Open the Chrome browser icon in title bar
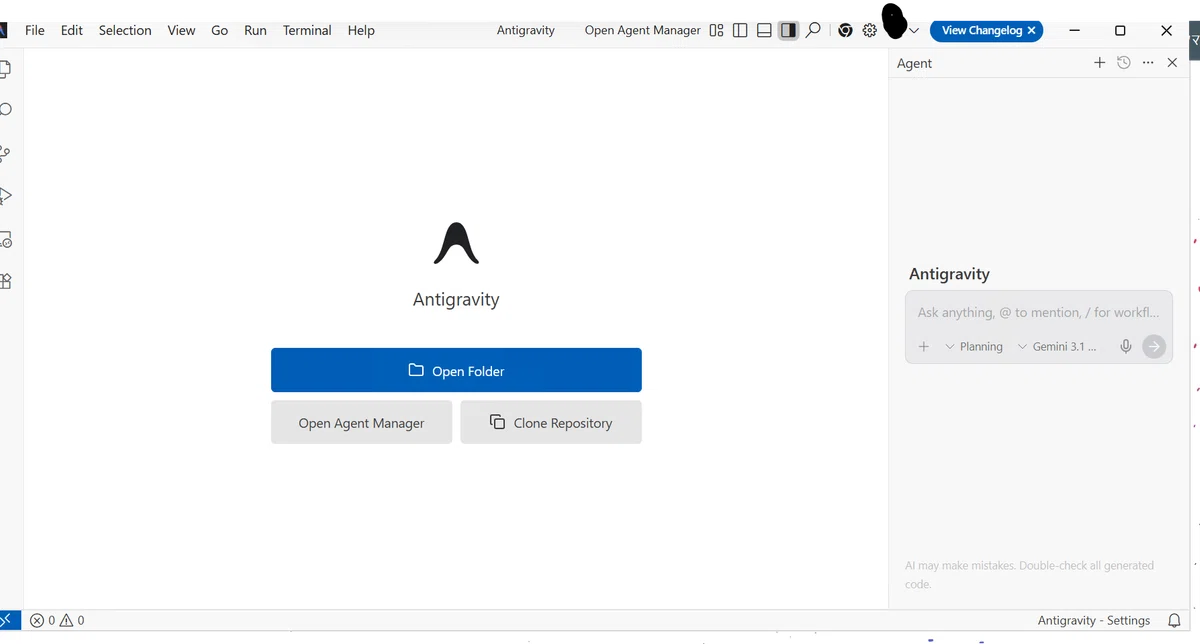Screen dimensions: 1200x644 [845, 30]
